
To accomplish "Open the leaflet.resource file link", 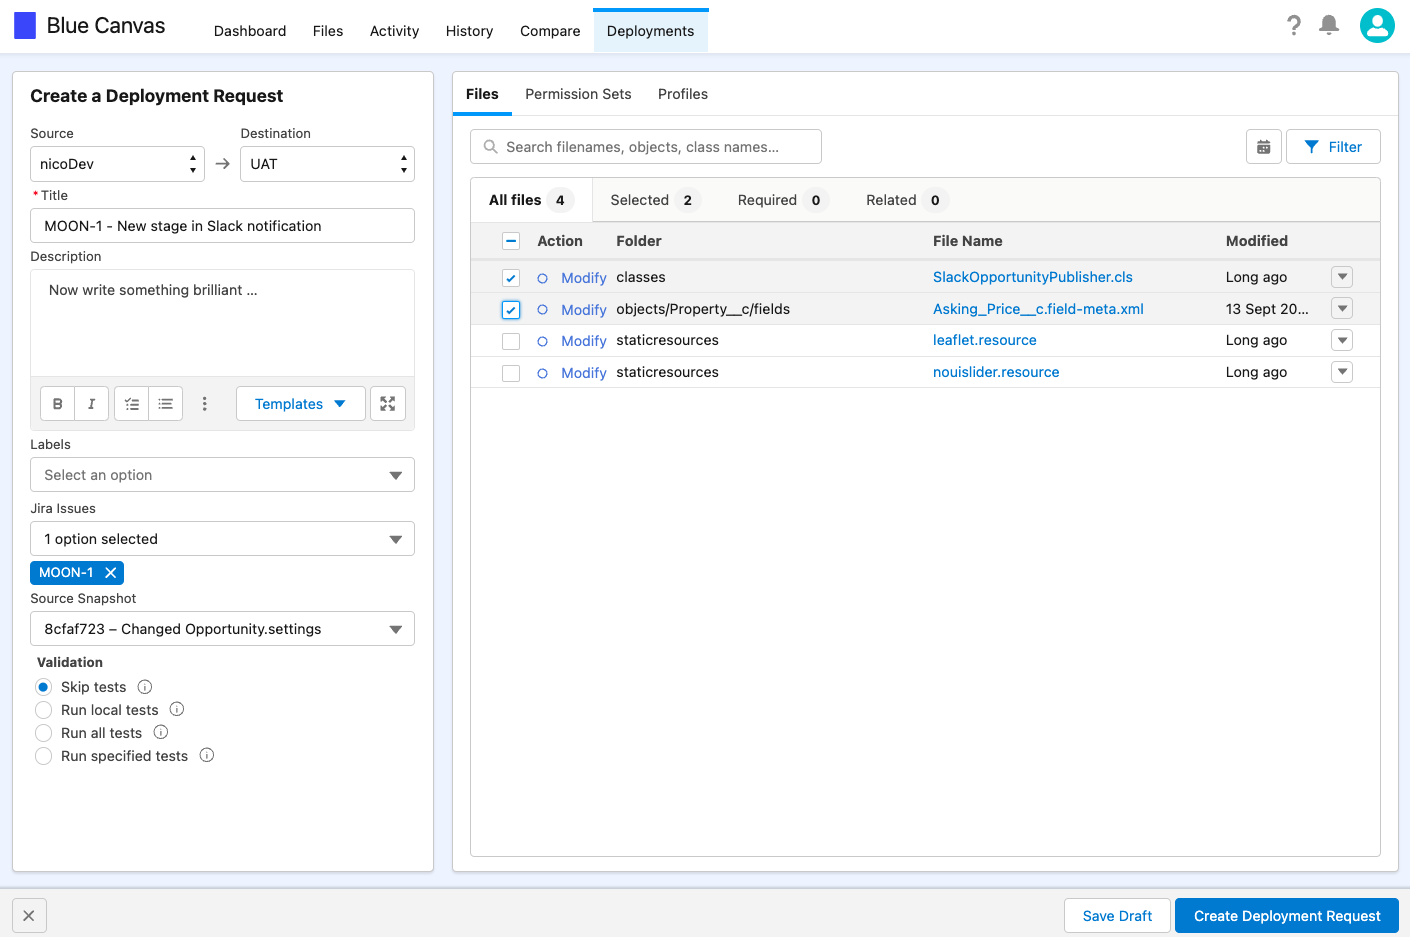I will [985, 340].
